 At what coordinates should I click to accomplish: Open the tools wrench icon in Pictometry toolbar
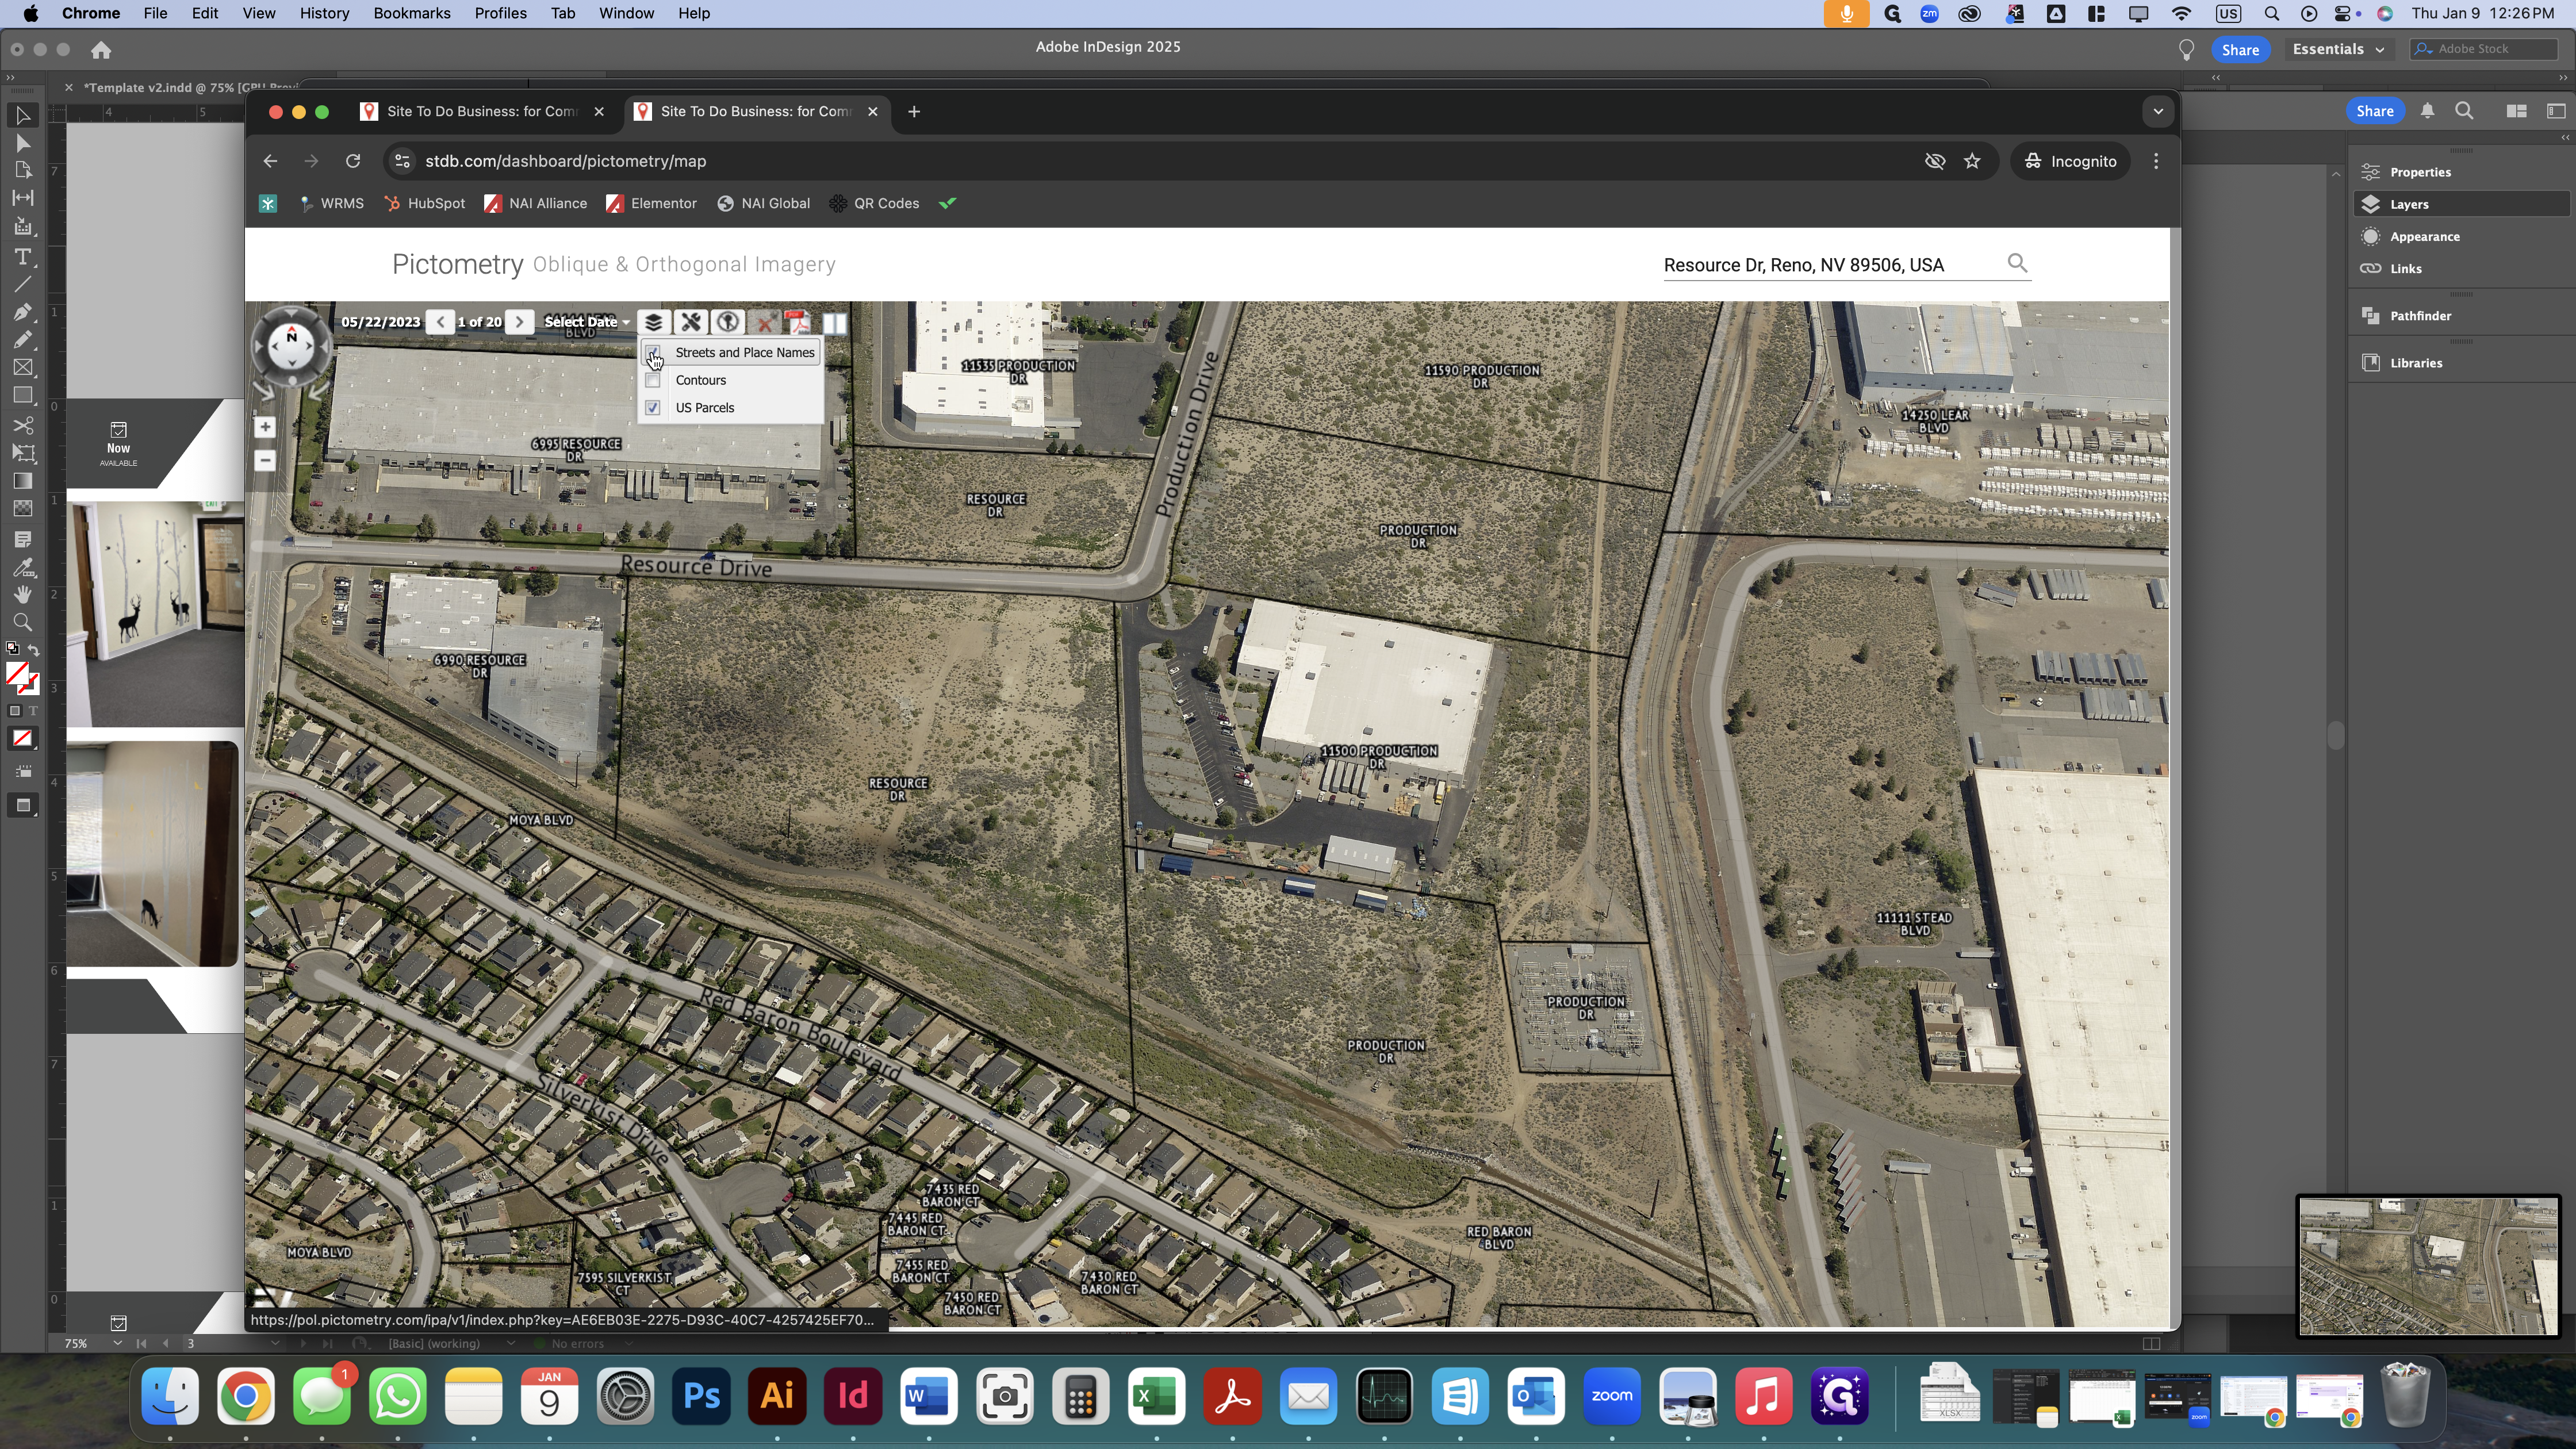pos(690,322)
